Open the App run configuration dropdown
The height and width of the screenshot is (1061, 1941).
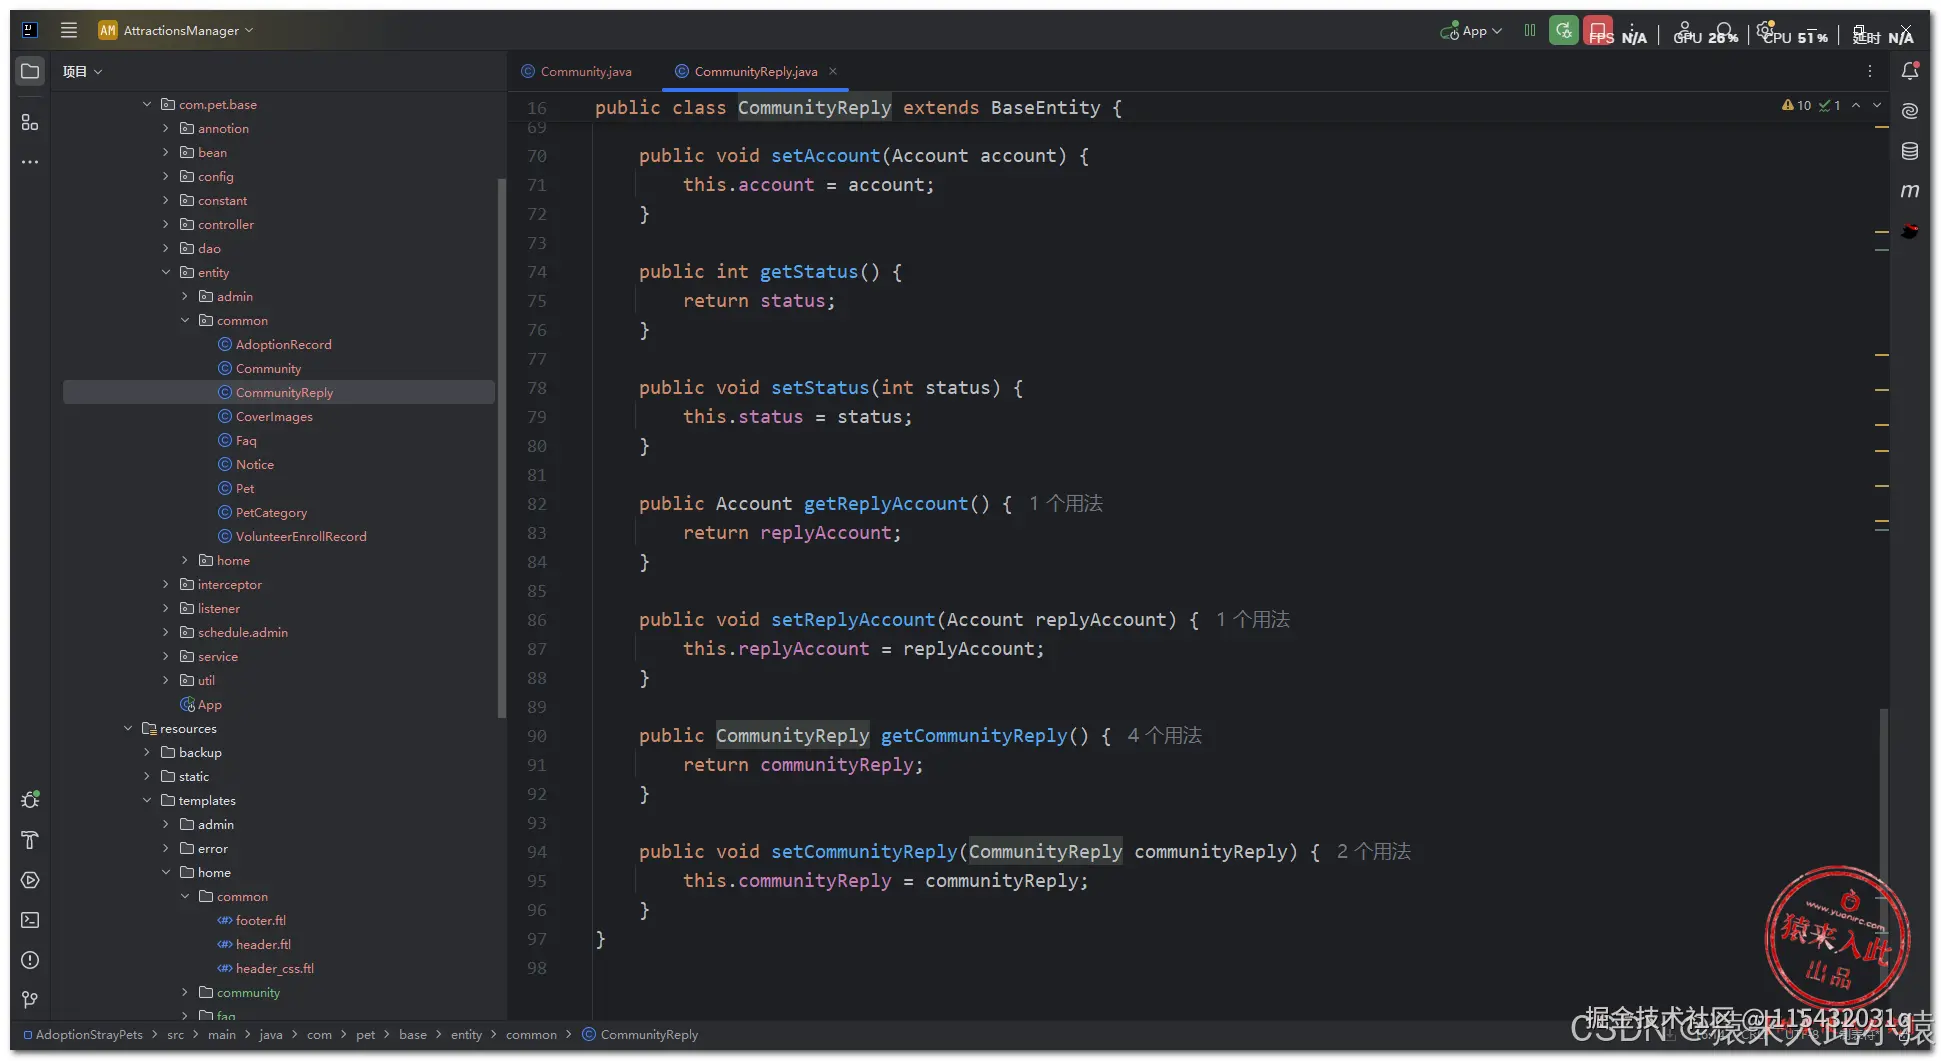pyautogui.click(x=1471, y=31)
